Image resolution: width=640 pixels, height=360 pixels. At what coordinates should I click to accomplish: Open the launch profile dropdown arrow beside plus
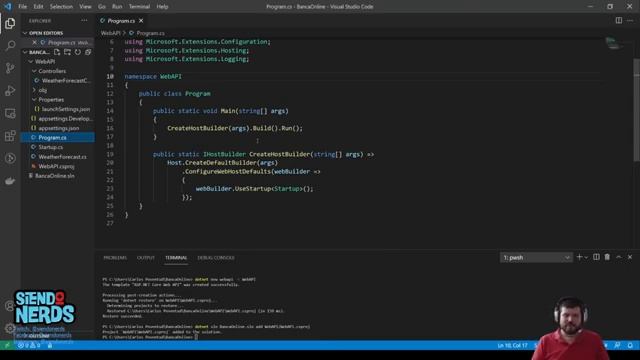(x=586, y=258)
